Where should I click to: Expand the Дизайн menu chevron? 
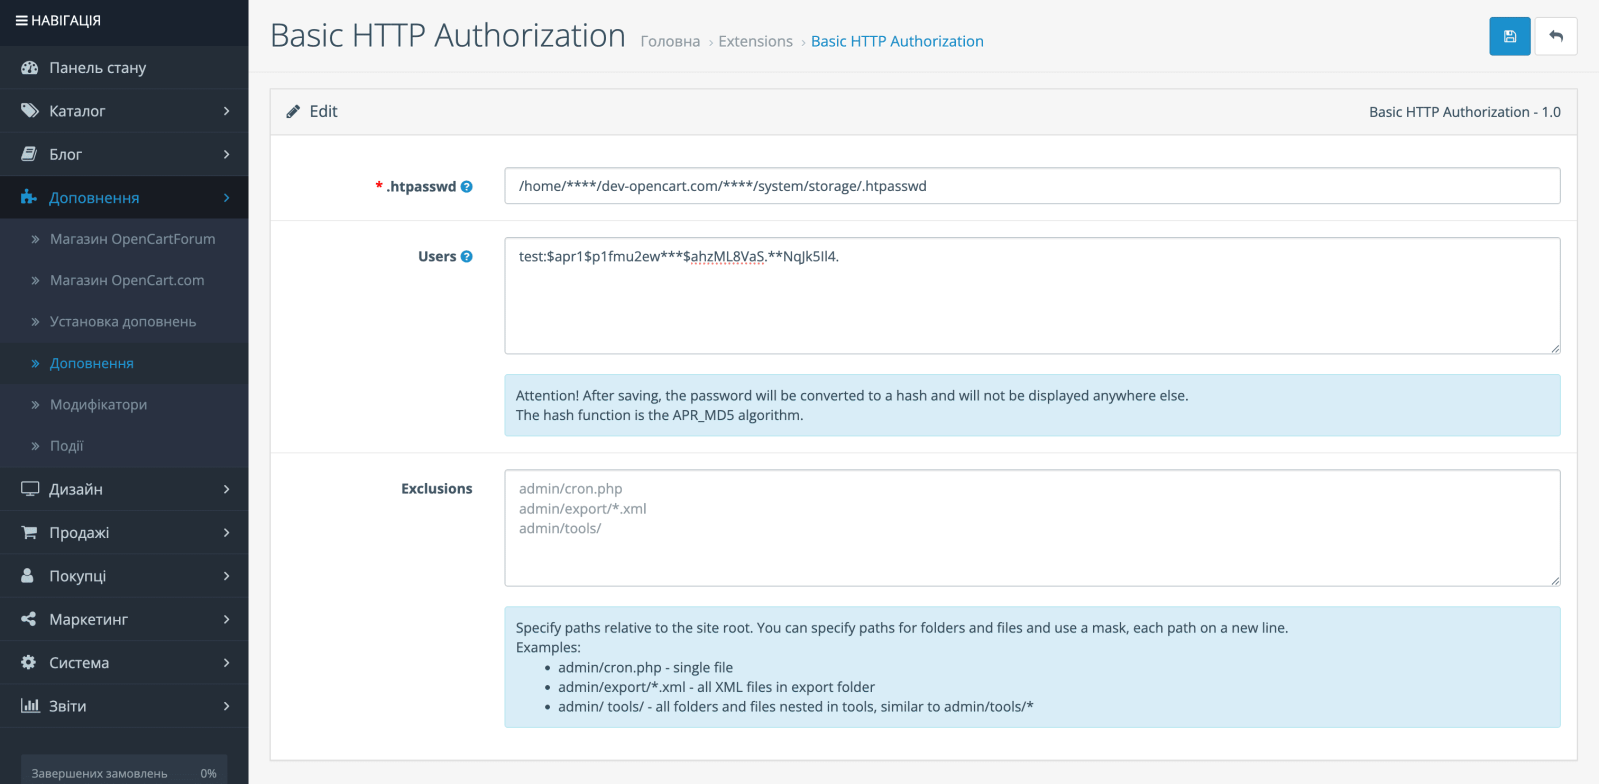[227, 489]
